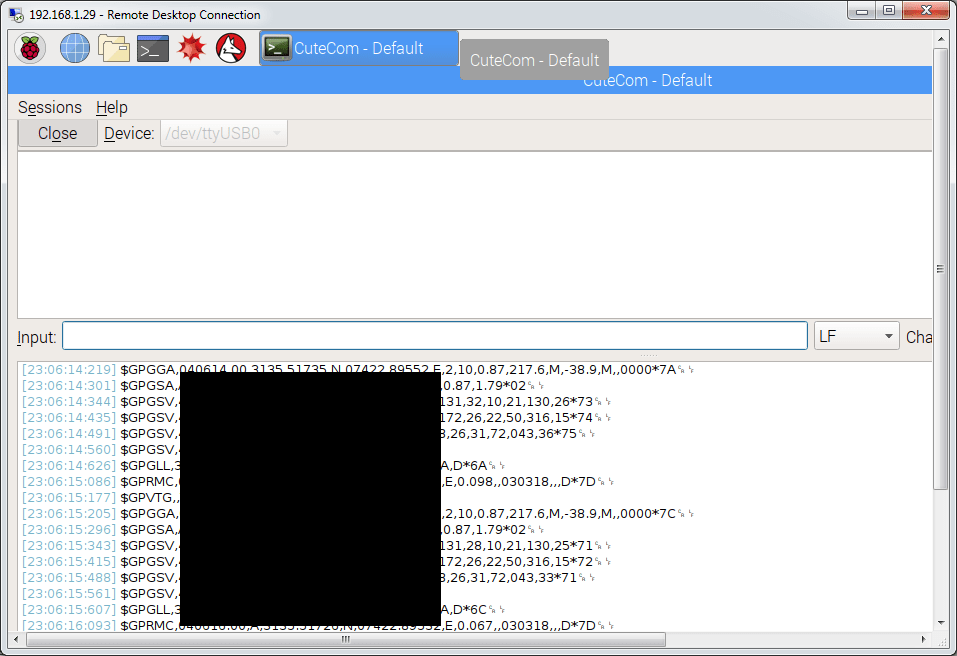The image size is (957, 656).
Task: Click the horizontal scrollbar right arrow
Action: (923, 640)
